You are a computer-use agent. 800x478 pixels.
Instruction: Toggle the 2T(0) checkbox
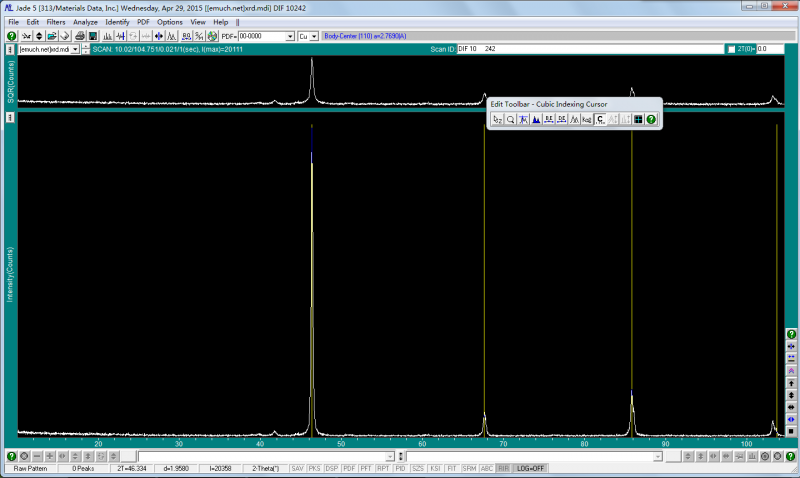pyautogui.click(x=731, y=49)
